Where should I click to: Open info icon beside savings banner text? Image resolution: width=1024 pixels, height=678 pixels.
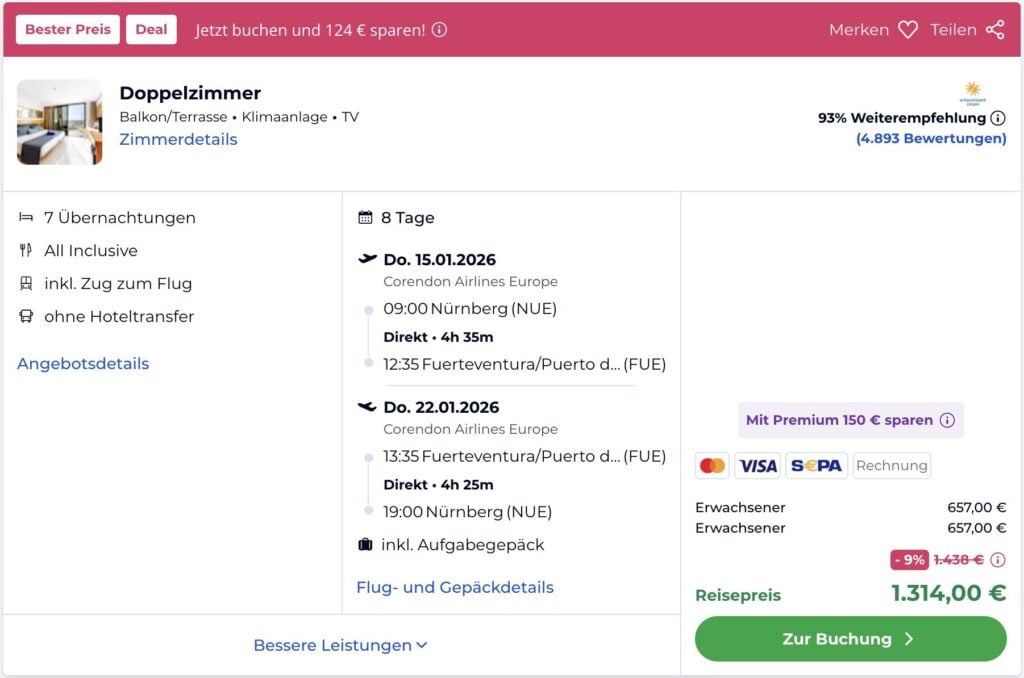[439, 30]
